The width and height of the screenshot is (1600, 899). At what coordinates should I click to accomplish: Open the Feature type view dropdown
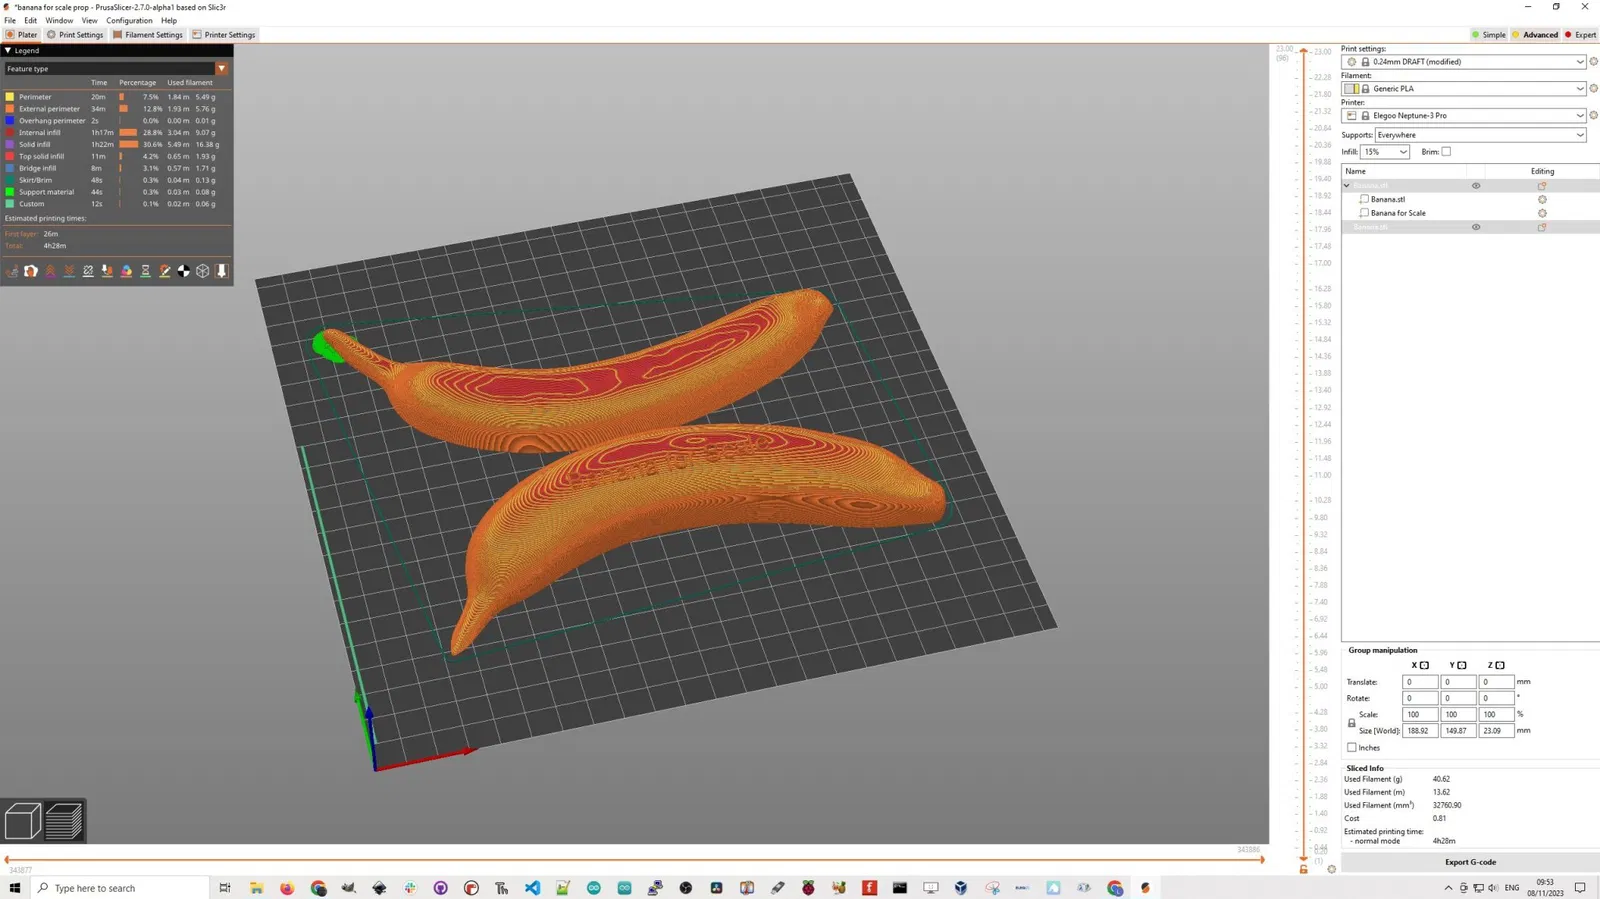[x=116, y=69]
